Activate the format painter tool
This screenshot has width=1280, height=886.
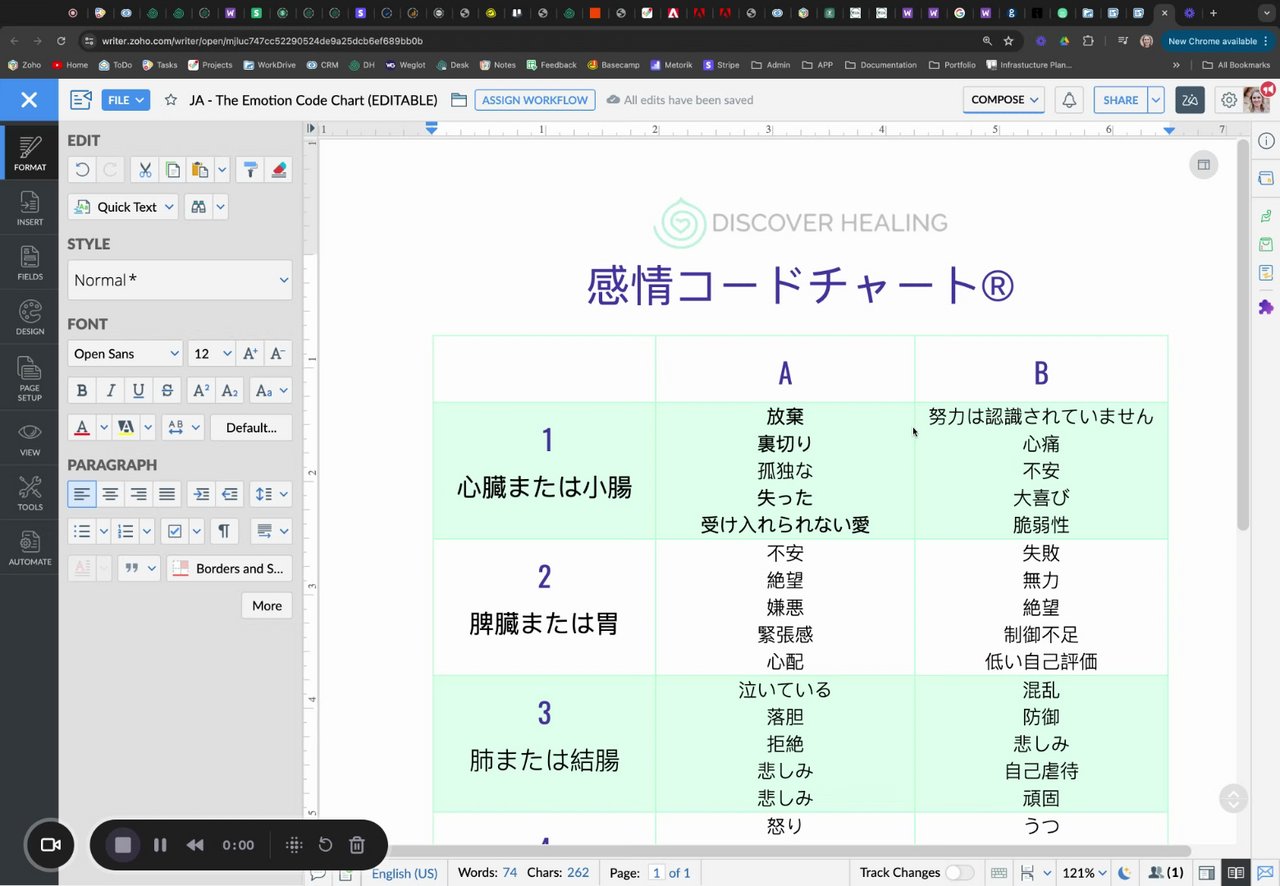click(250, 170)
